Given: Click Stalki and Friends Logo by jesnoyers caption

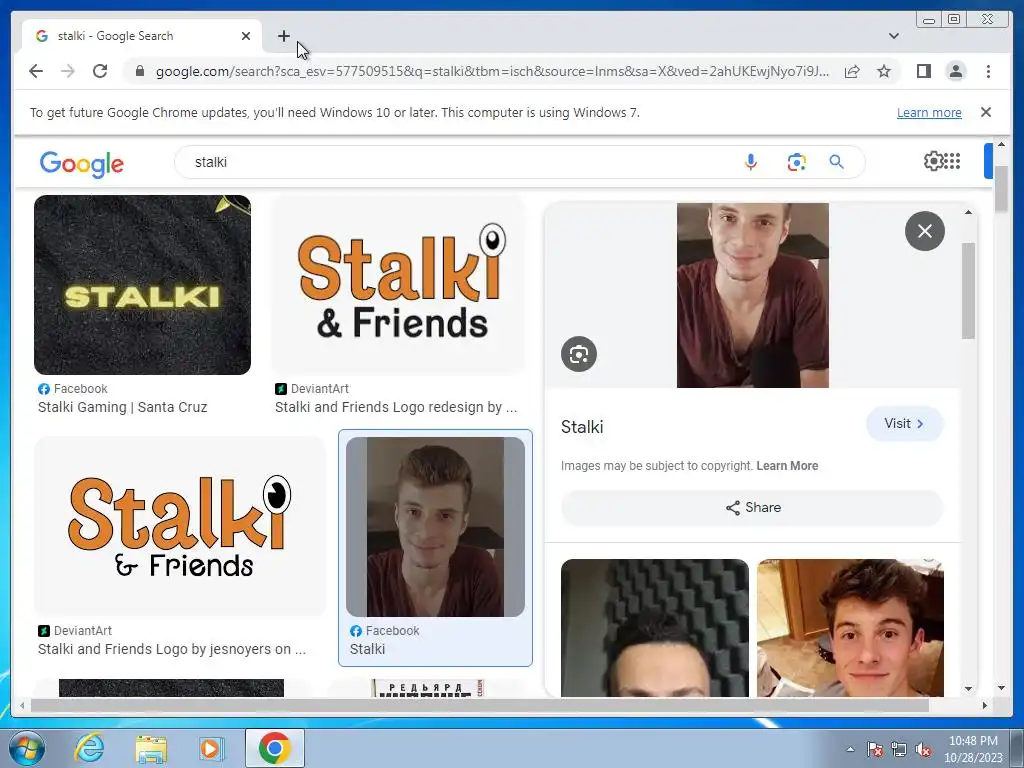Looking at the screenshot, I should [172, 649].
